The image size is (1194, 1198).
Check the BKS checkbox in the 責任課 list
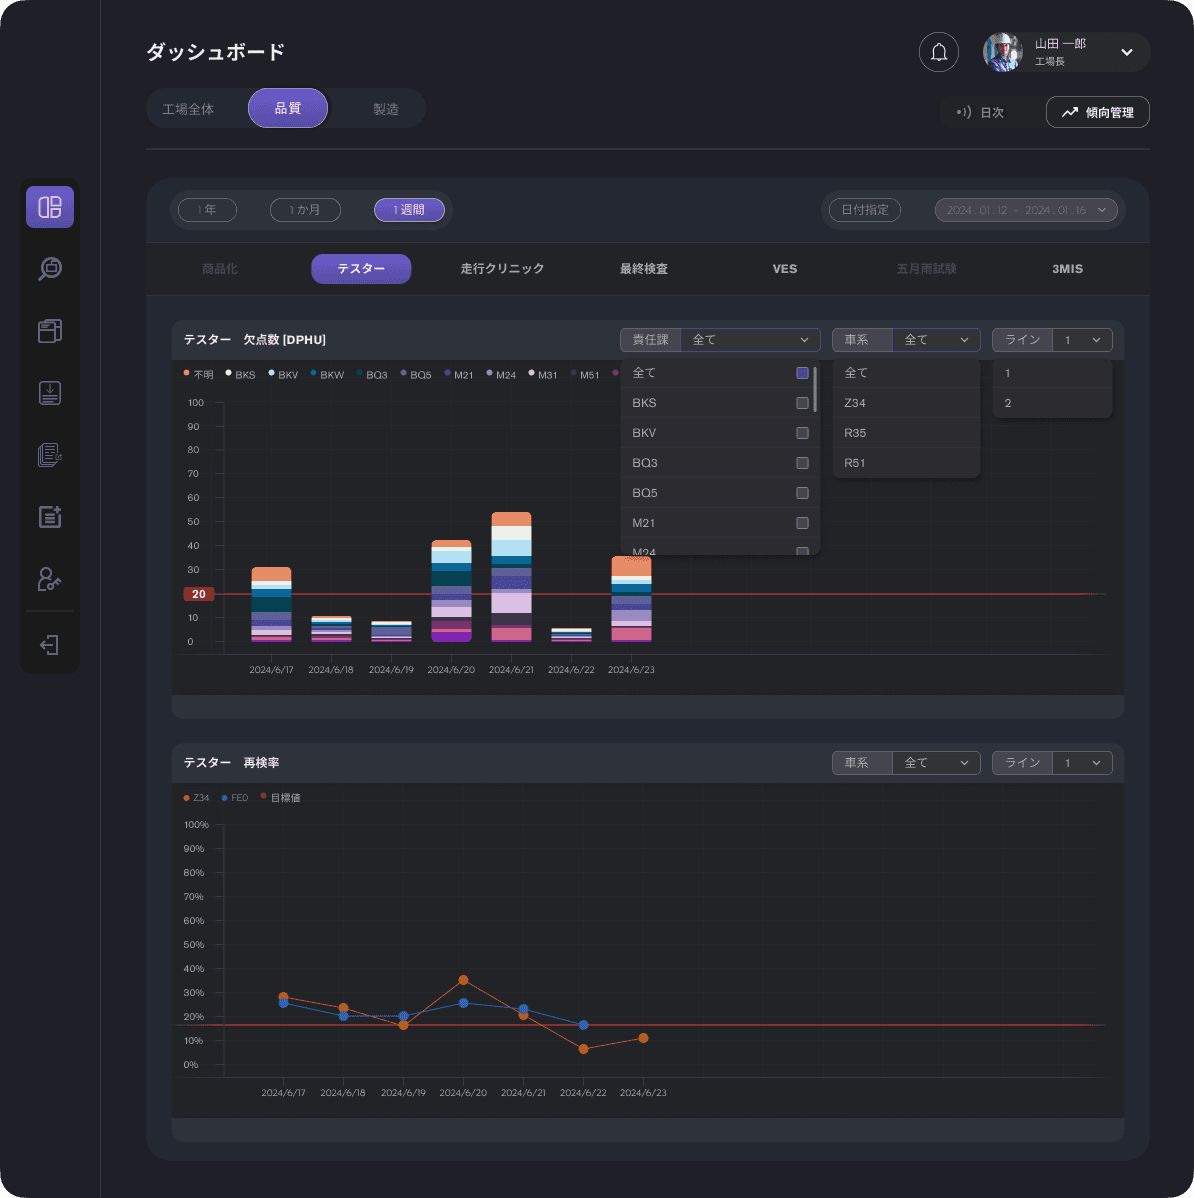coord(802,403)
